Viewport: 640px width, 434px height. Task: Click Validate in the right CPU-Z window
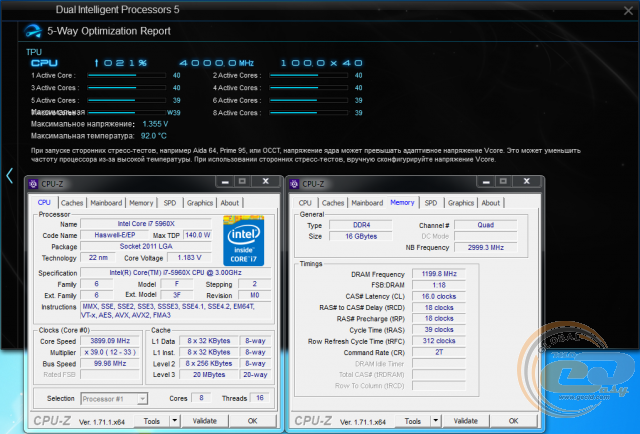coord(466,421)
